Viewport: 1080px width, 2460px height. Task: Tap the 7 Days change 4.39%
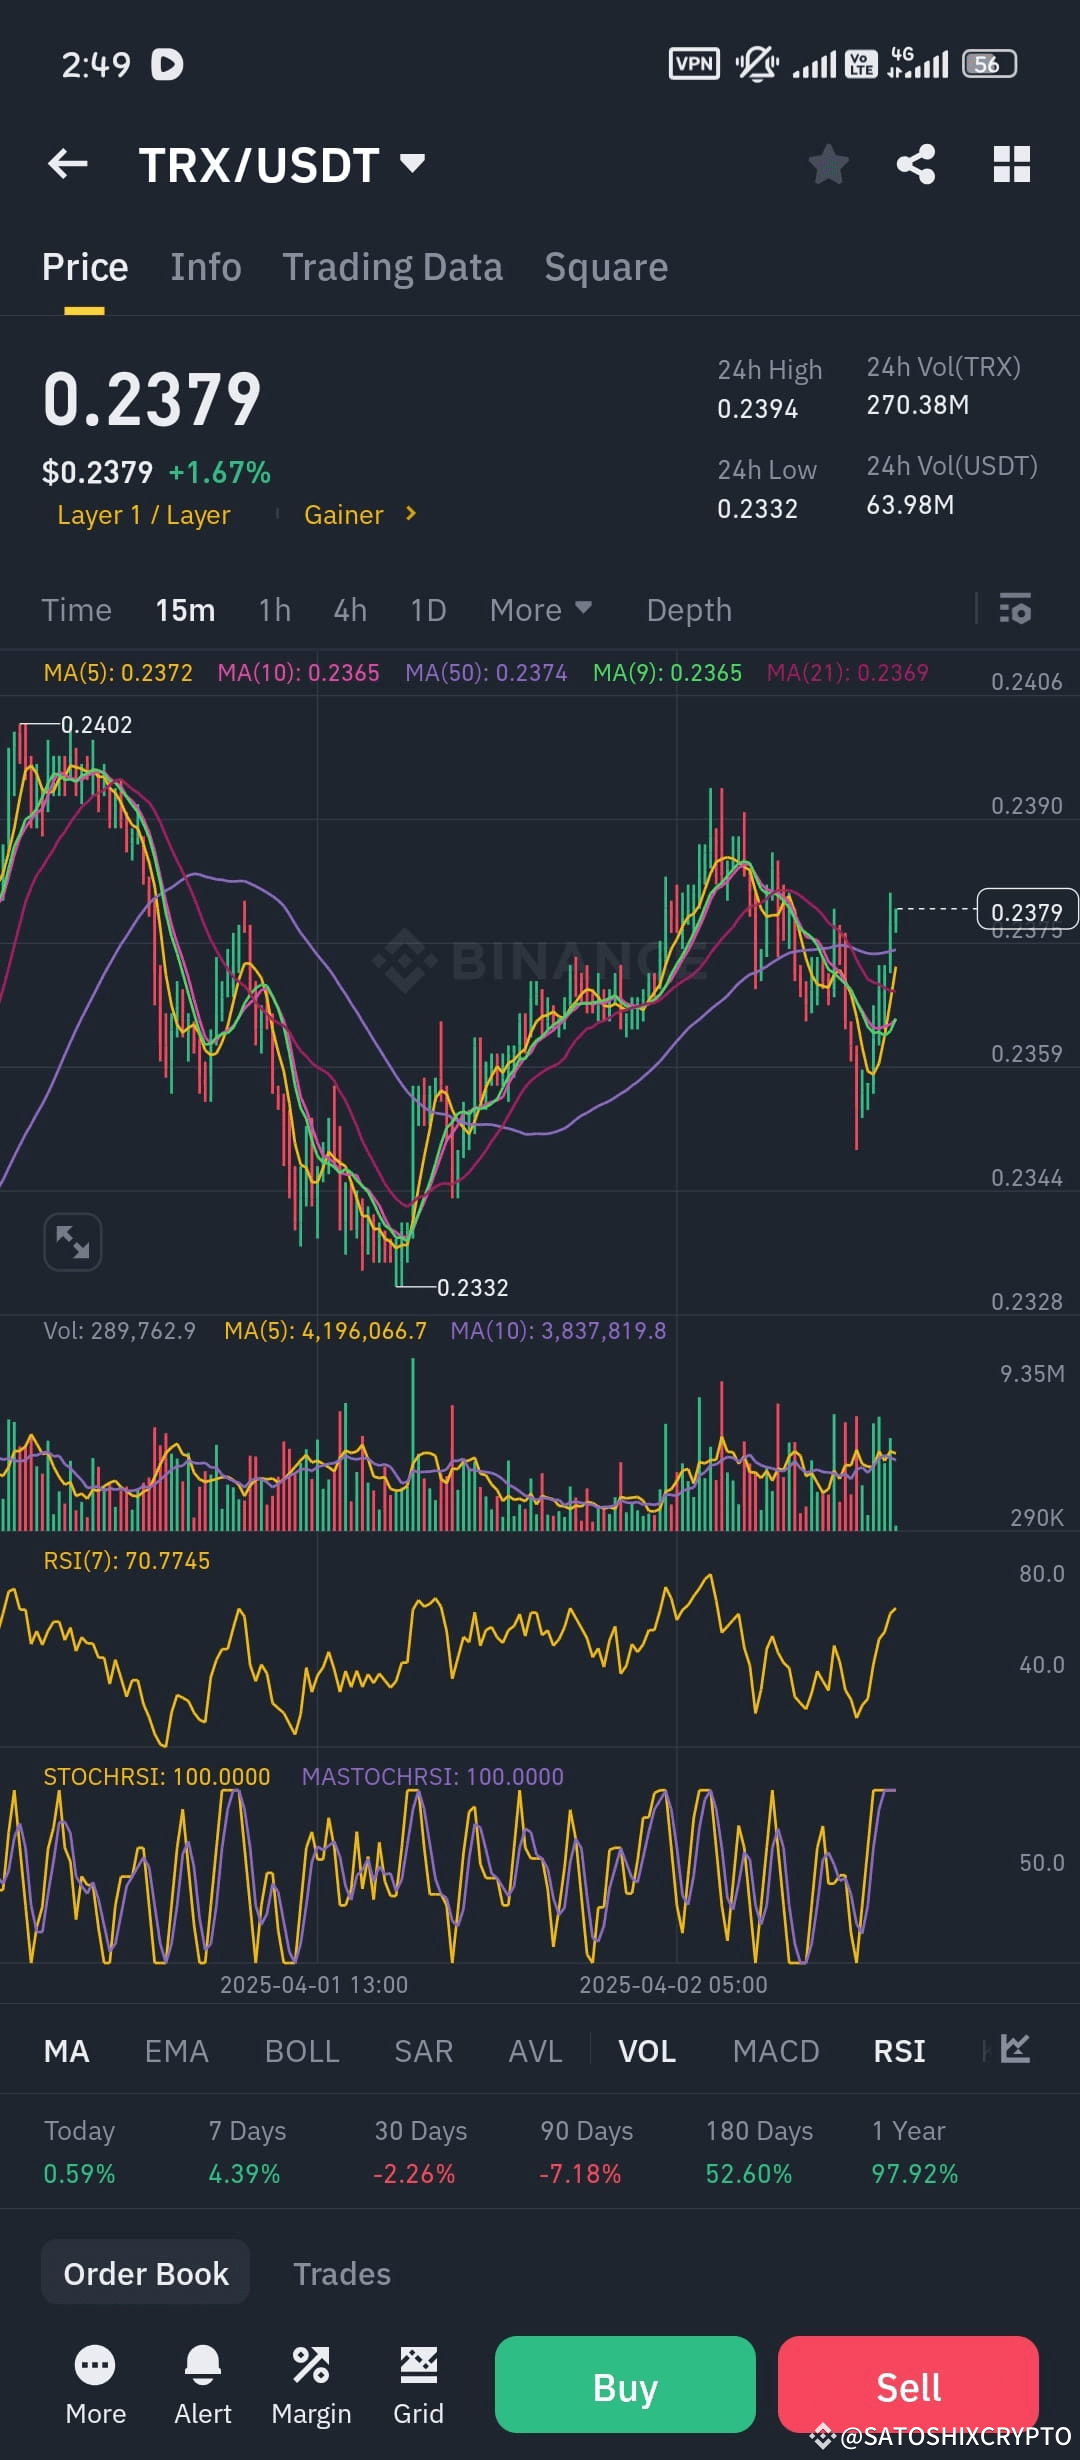click(x=244, y=2174)
